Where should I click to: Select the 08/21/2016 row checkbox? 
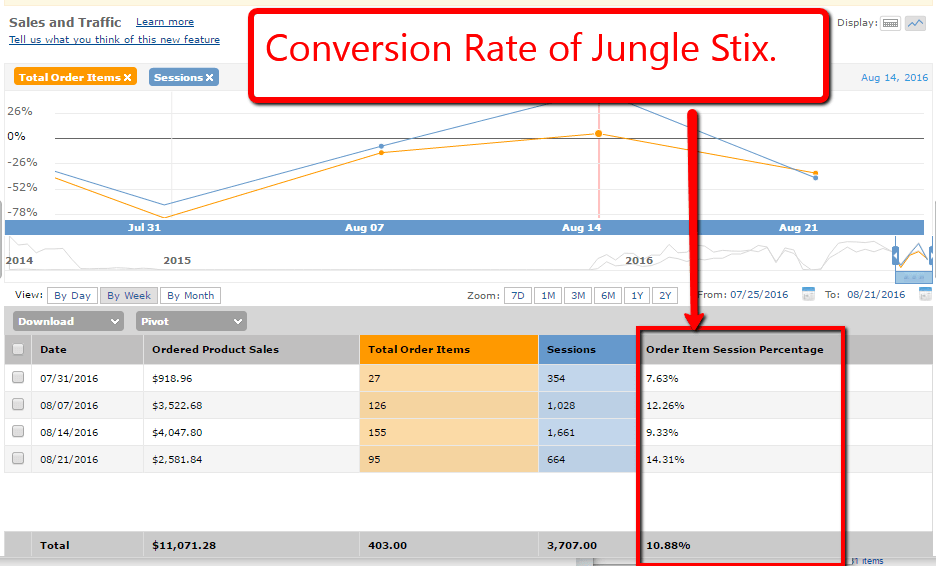pyautogui.click(x=18, y=458)
